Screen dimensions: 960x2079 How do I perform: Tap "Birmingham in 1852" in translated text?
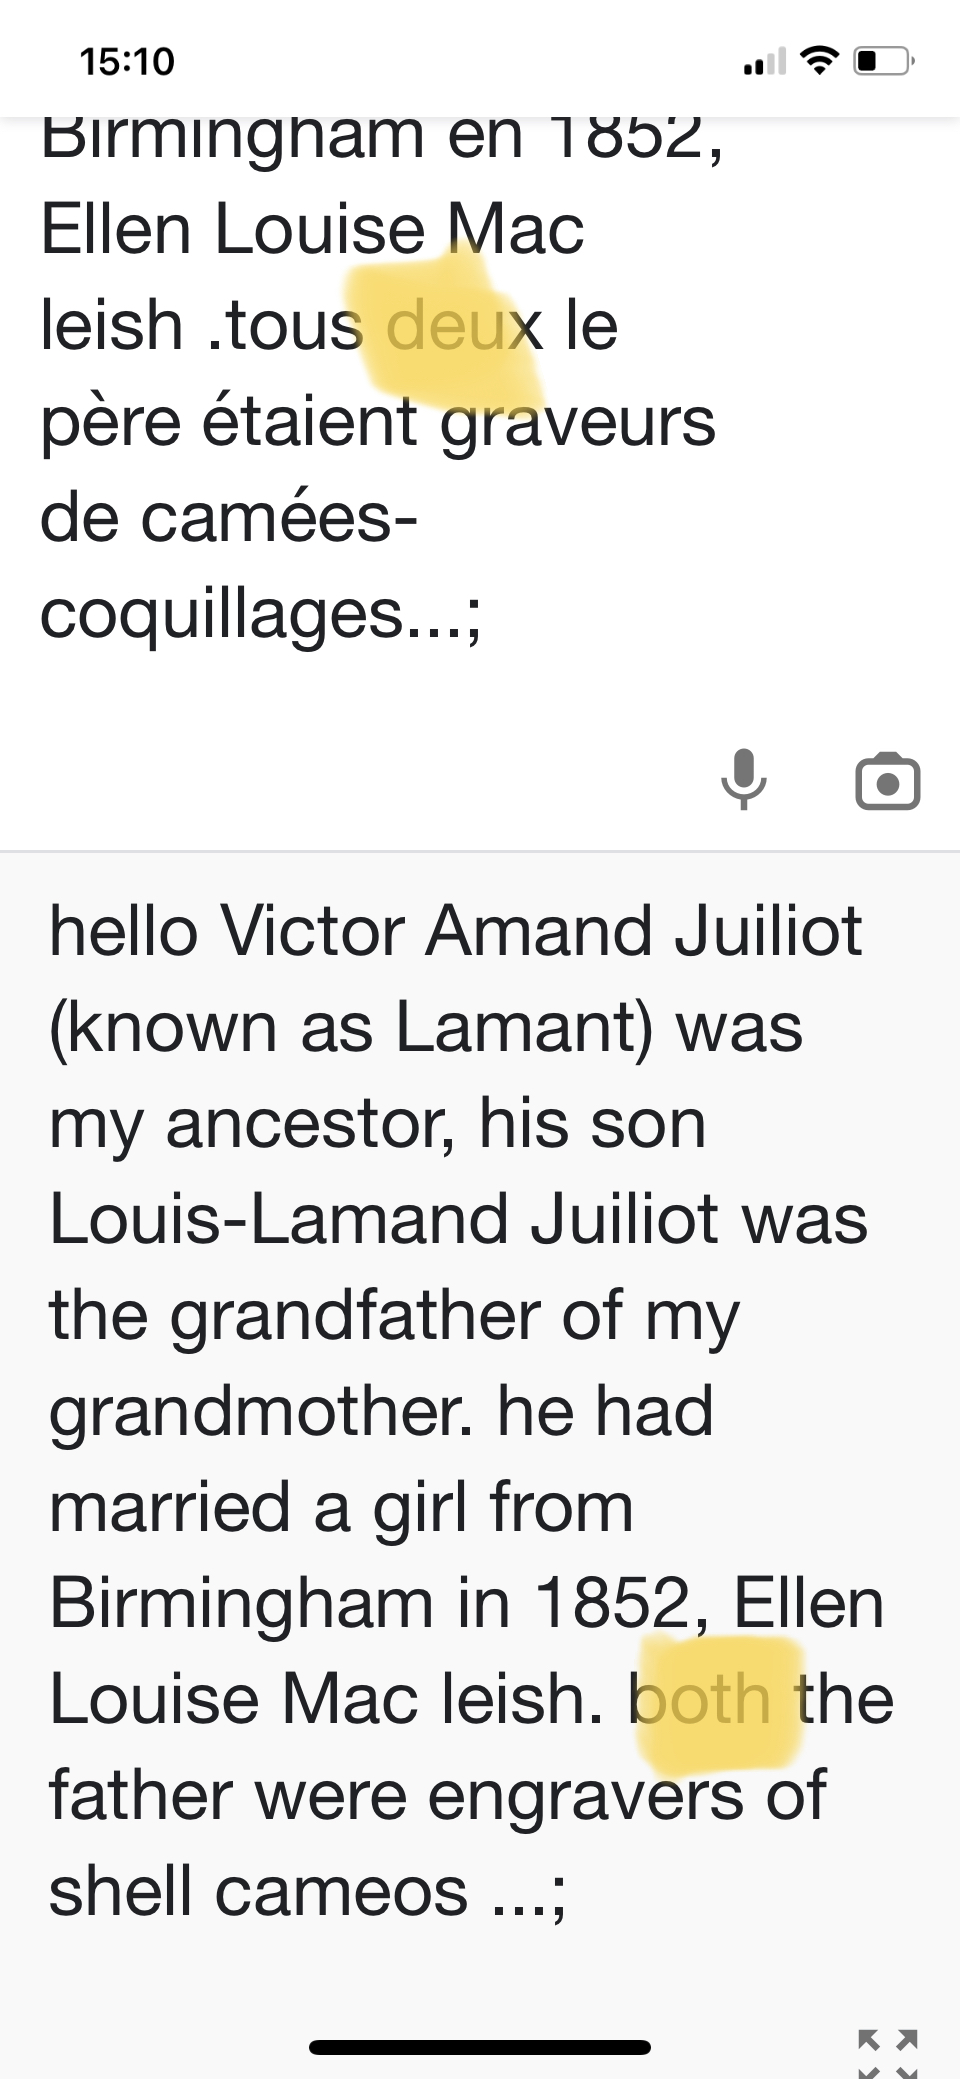[x=370, y=1604]
